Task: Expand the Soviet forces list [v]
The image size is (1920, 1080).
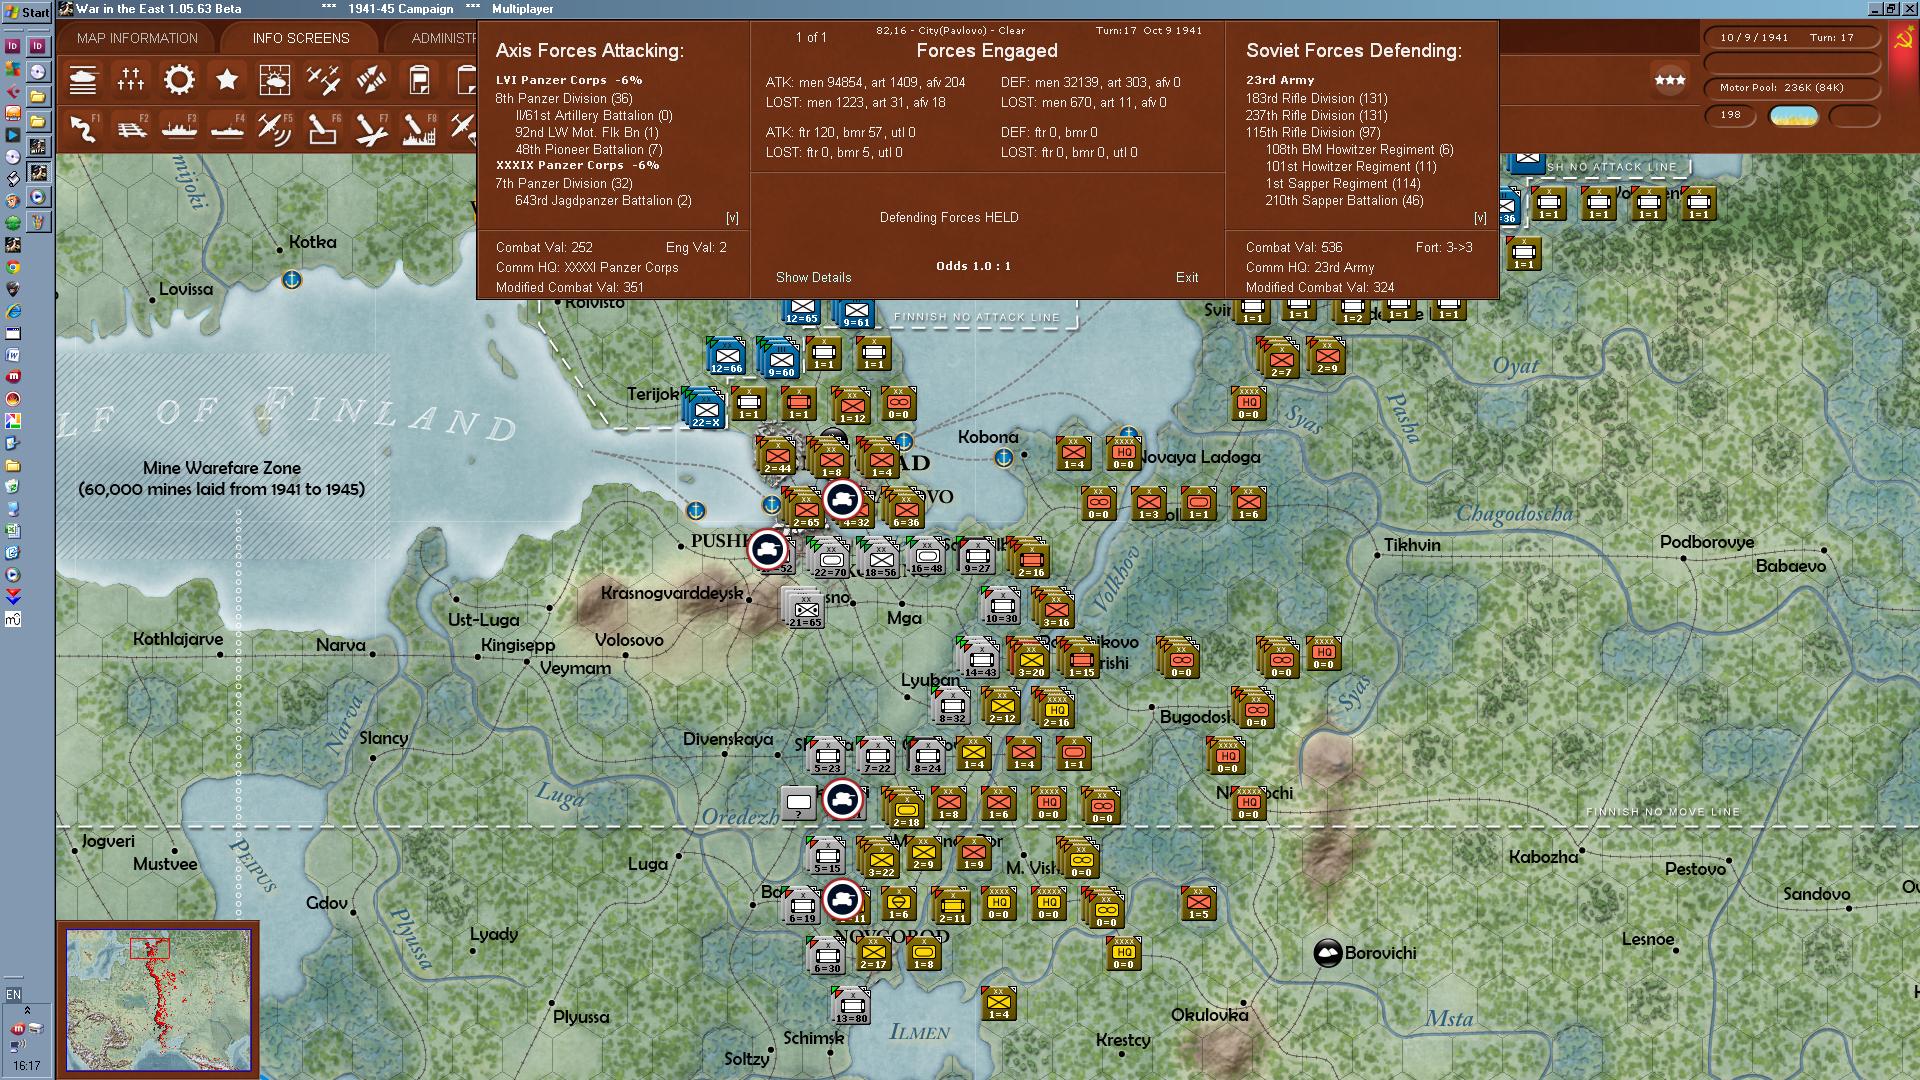Action: (1480, 217)
